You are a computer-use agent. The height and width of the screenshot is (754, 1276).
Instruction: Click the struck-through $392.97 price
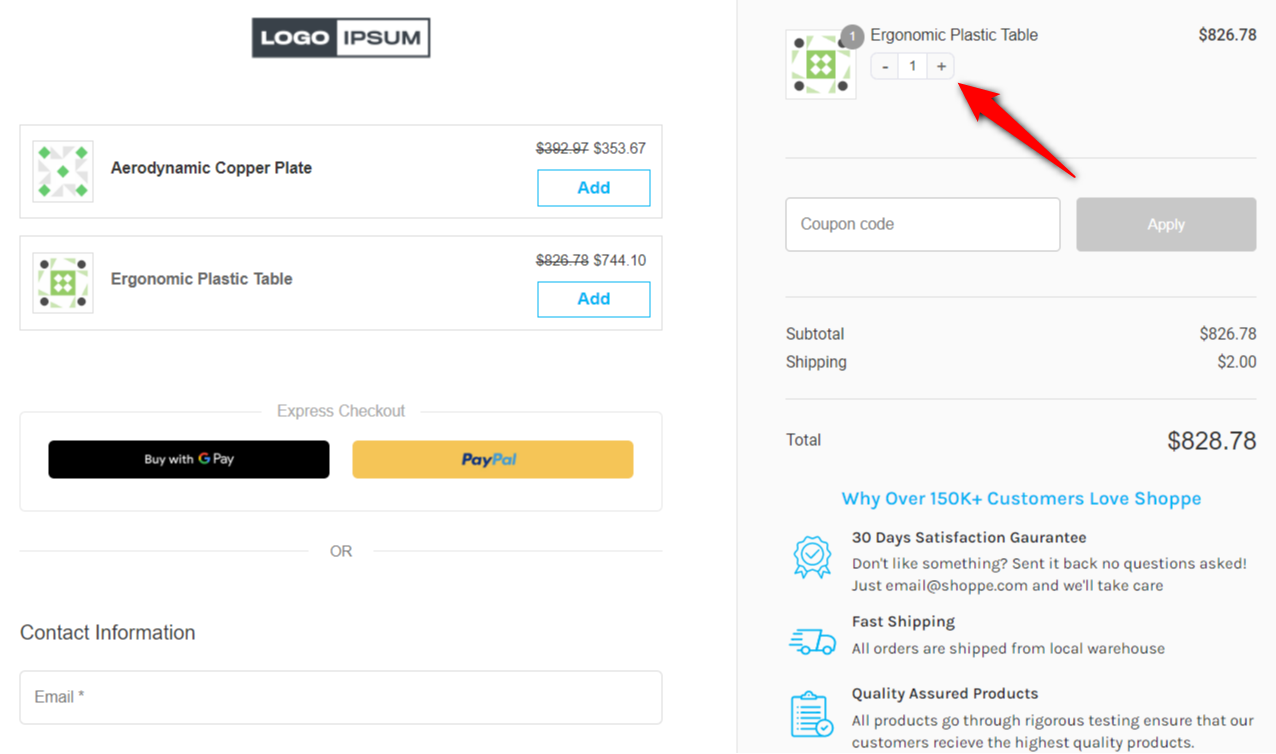tap(562, 149)
